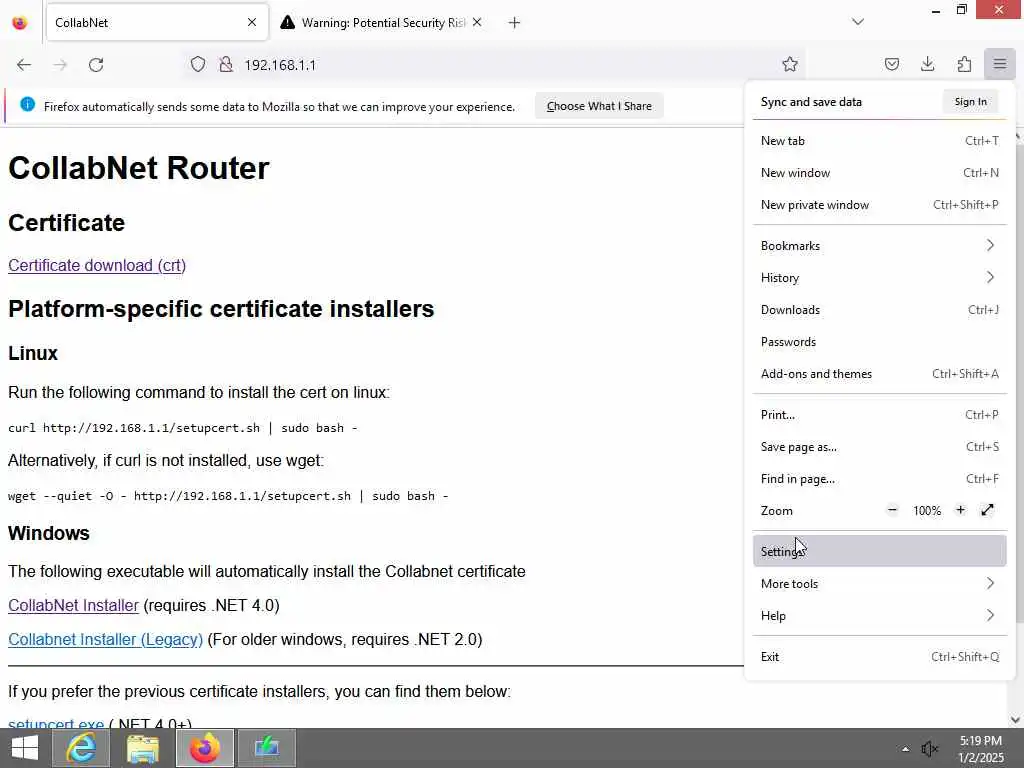Expand the More tools submenu

tap(880, 583)
